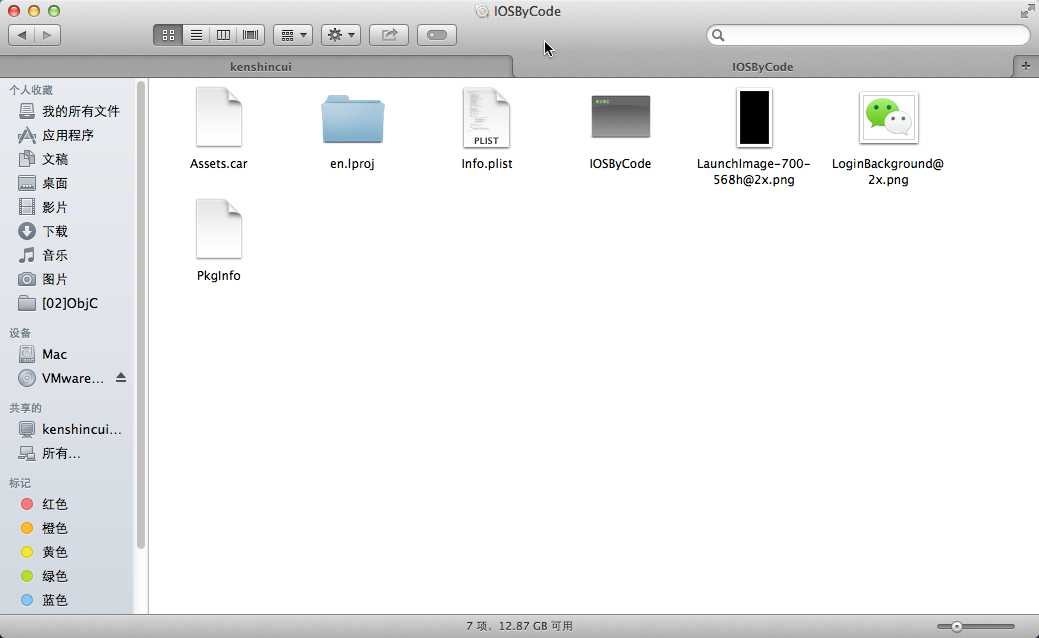Select the LoginBackground@2x.png thumbnail
This screenshot has height=638, width=1039.
(888, 118)
